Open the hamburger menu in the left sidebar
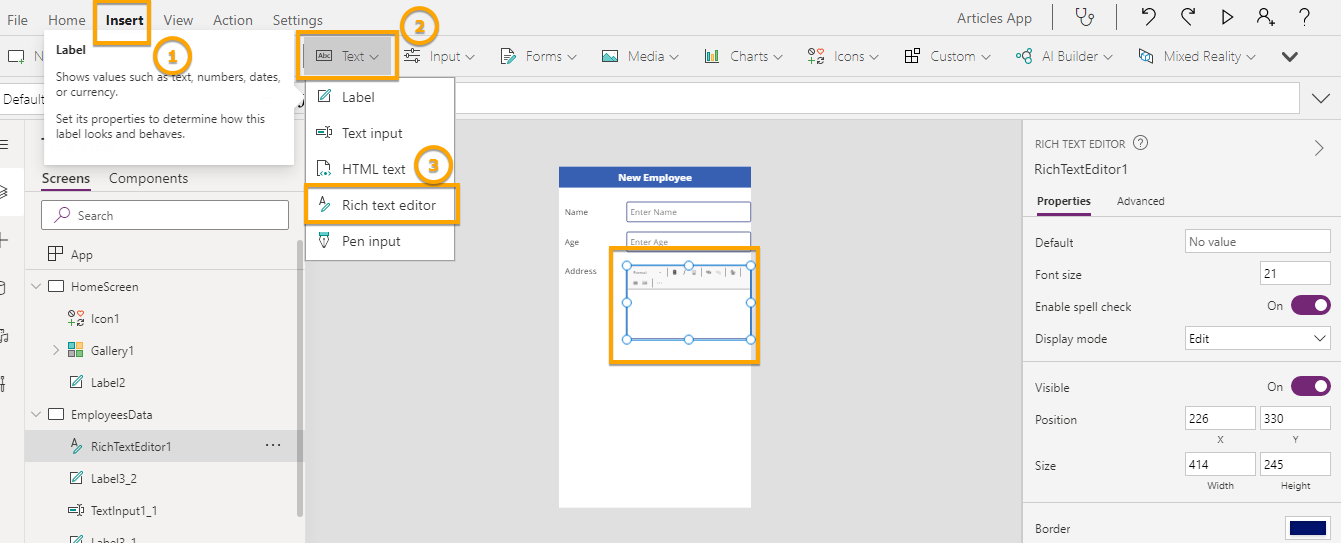Viewport: 1341px width, 543px height. 4,145
